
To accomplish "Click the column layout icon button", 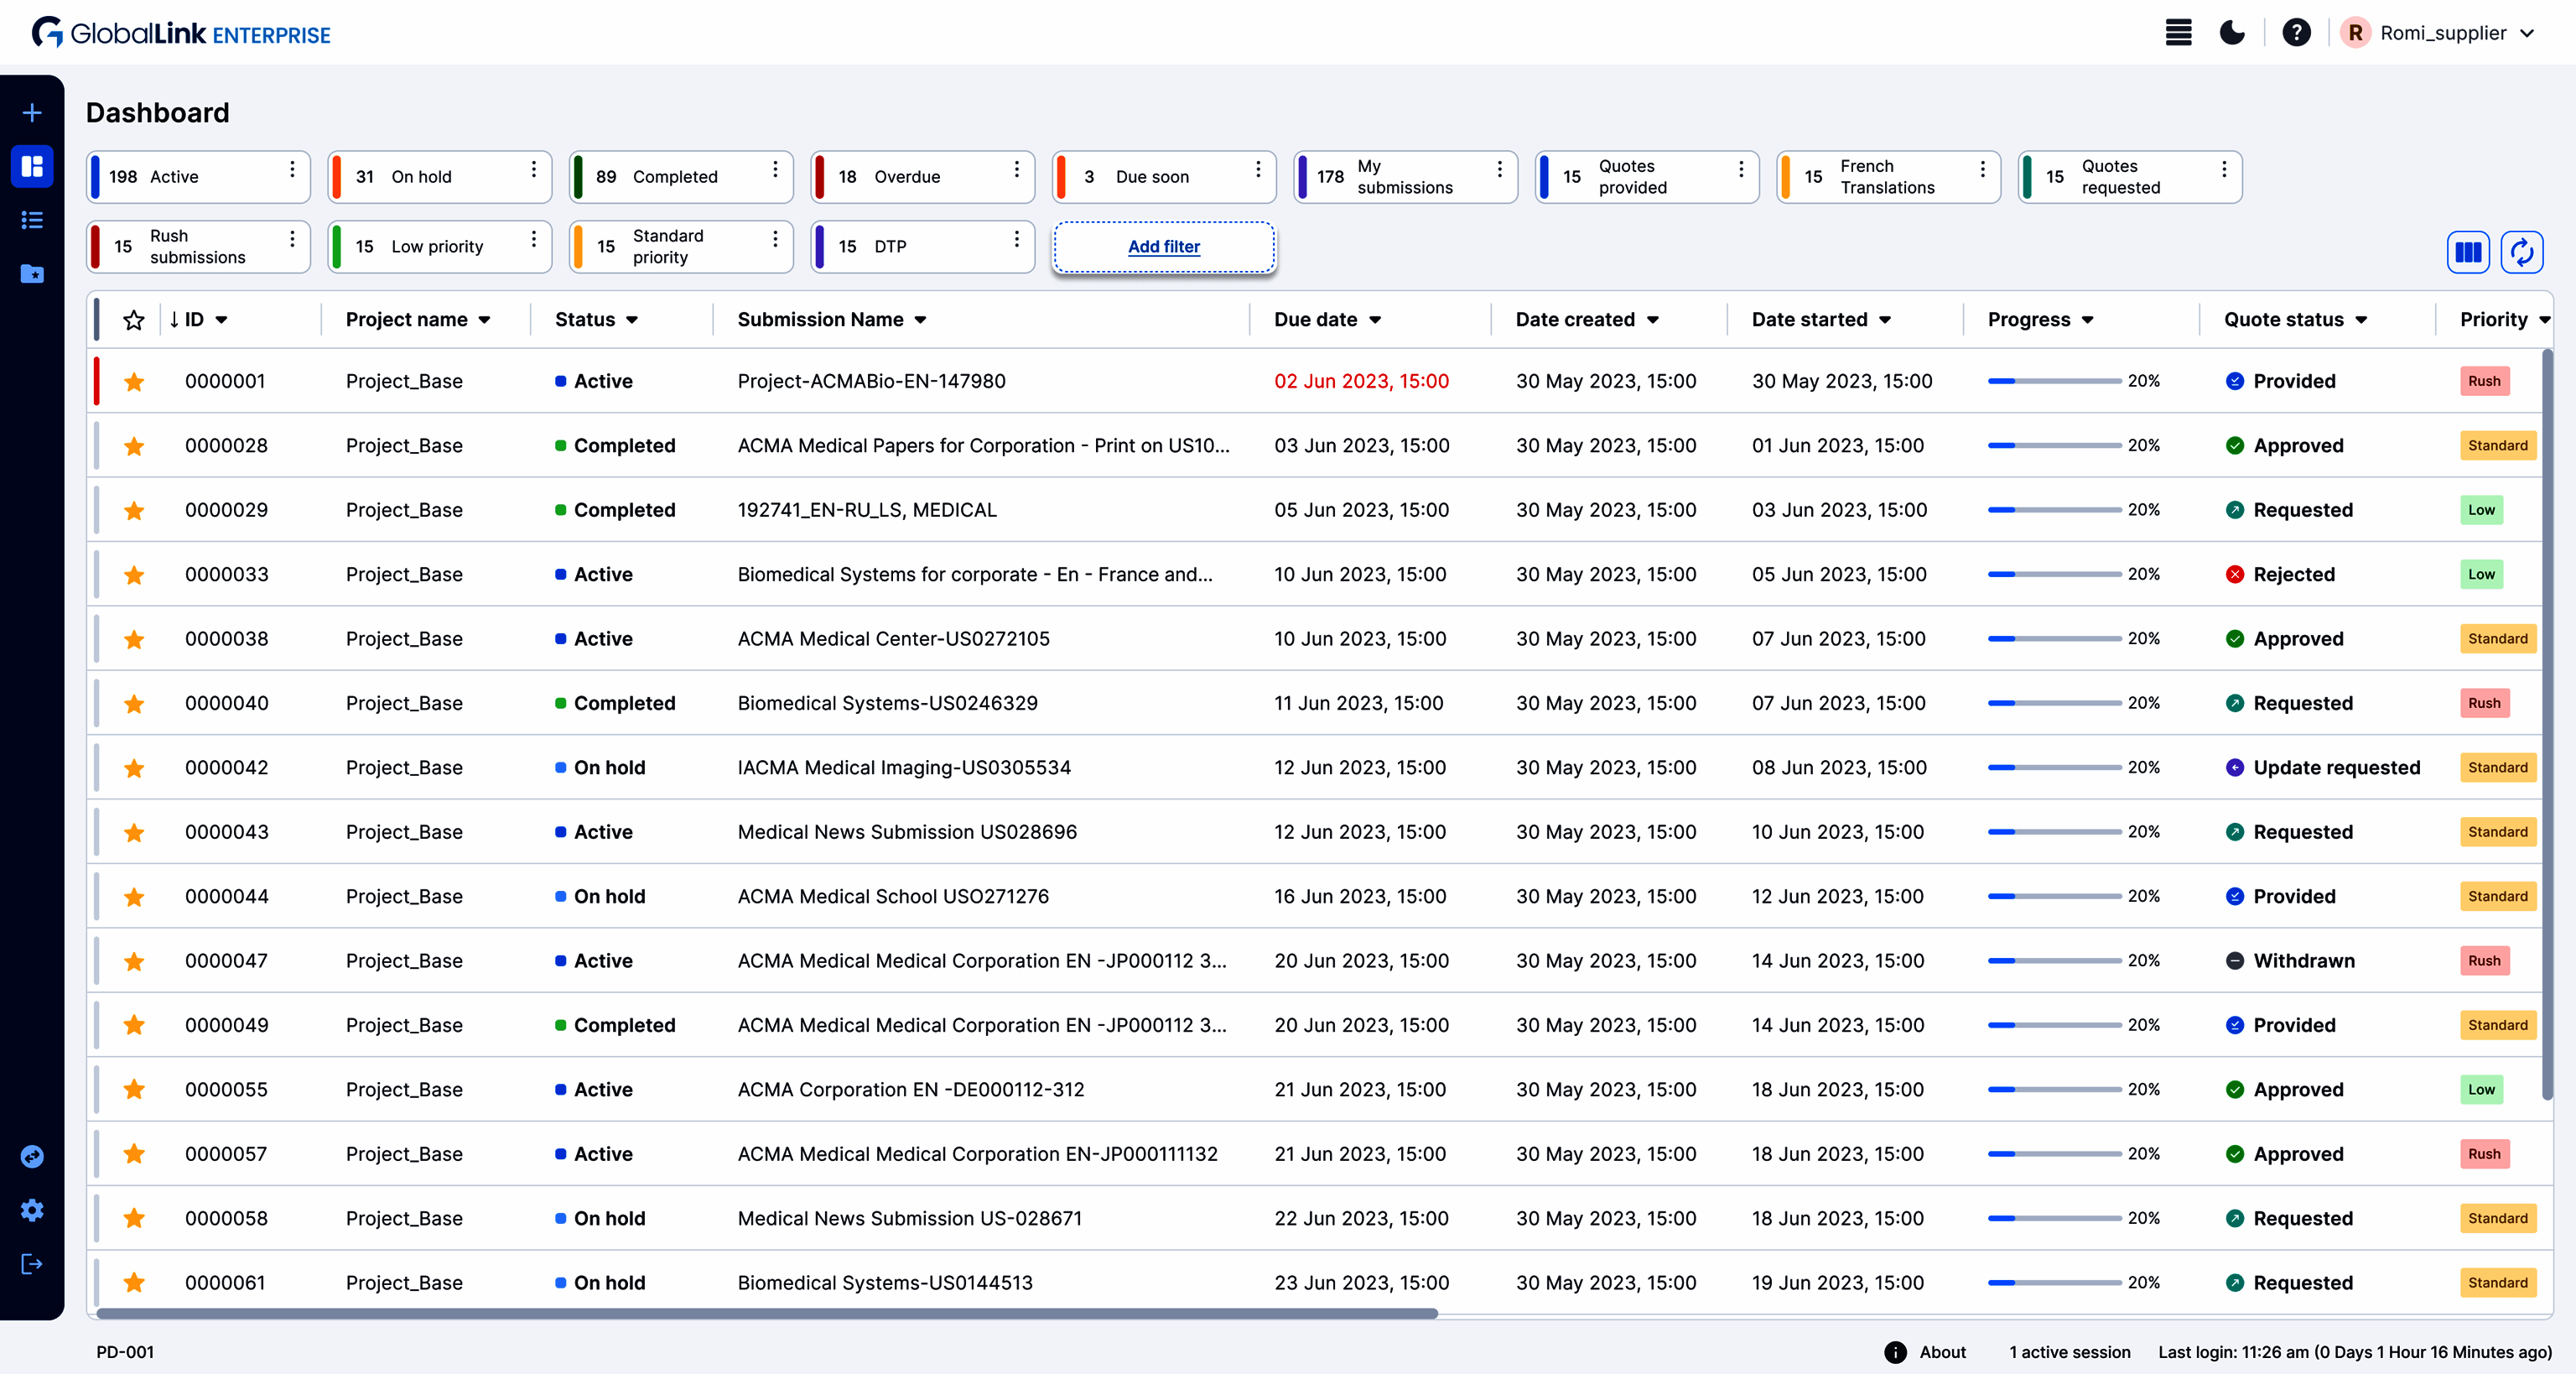I will pos(2468,252).
